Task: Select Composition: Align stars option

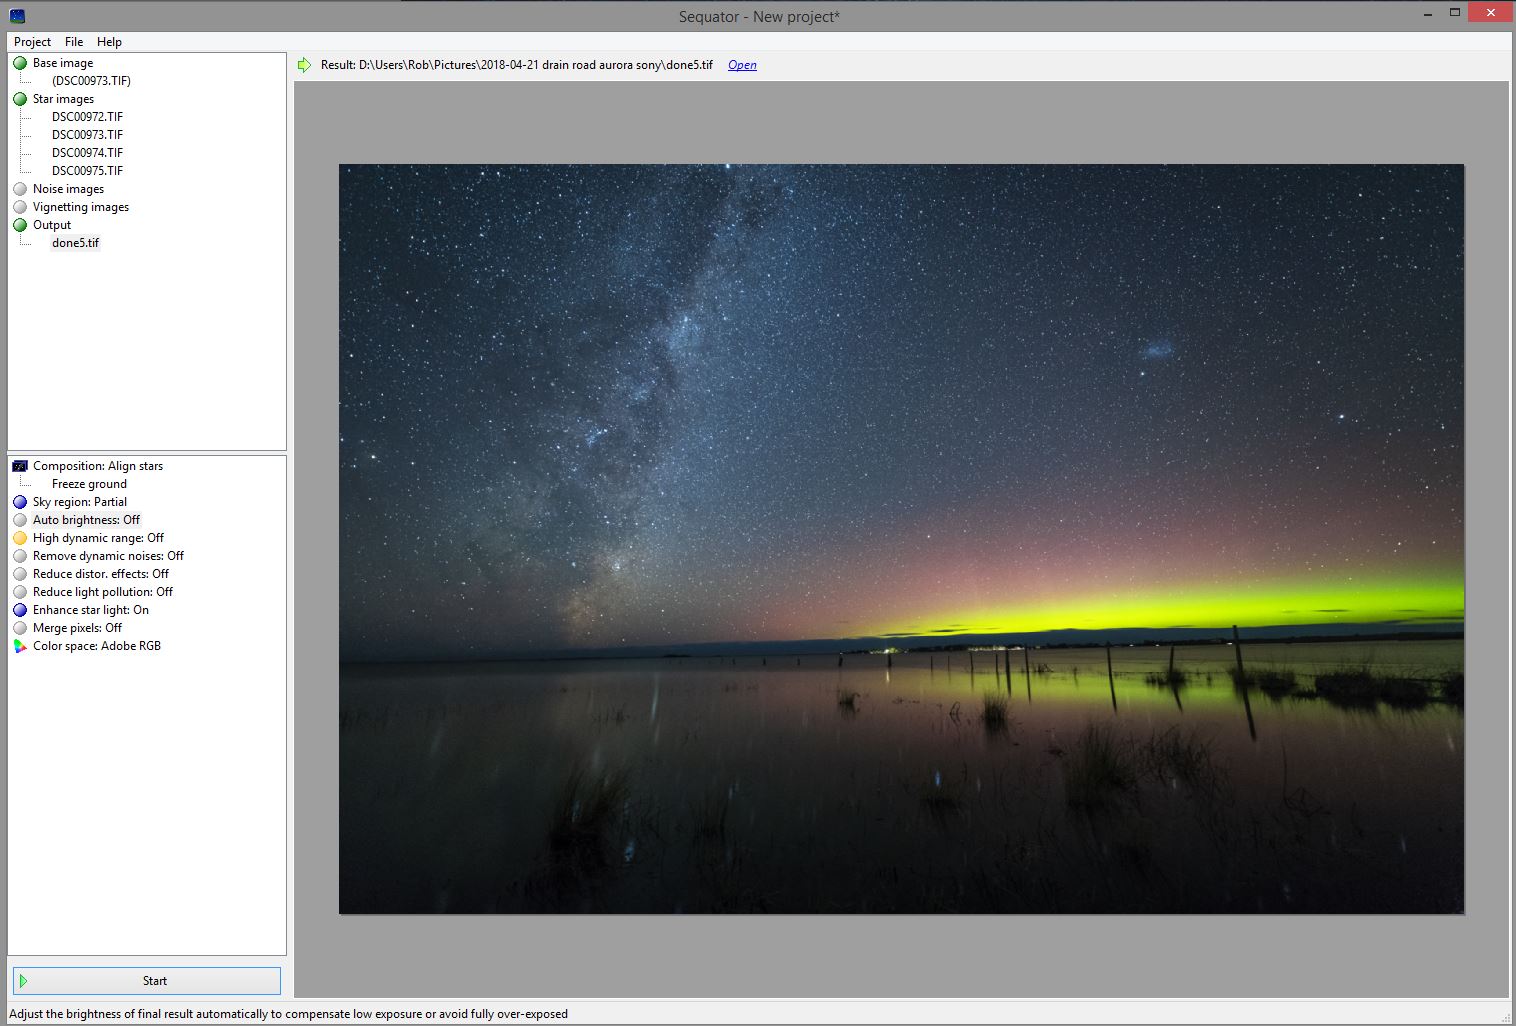Action: (x=98, y=466)
